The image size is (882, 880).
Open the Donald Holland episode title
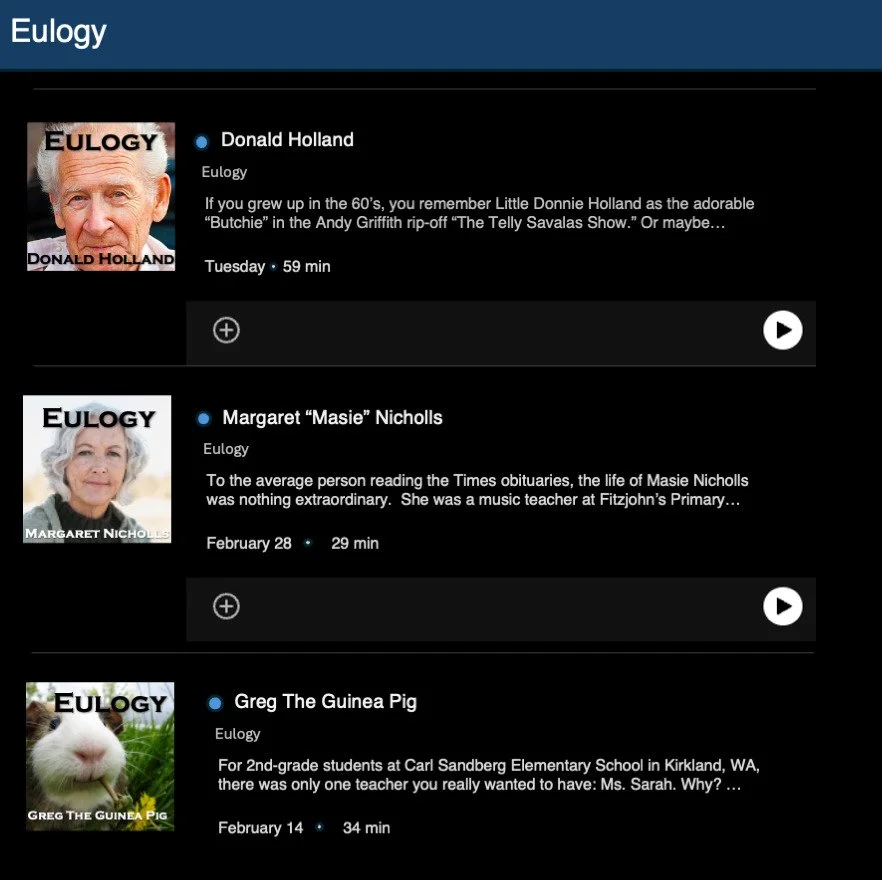pos(287,140)
